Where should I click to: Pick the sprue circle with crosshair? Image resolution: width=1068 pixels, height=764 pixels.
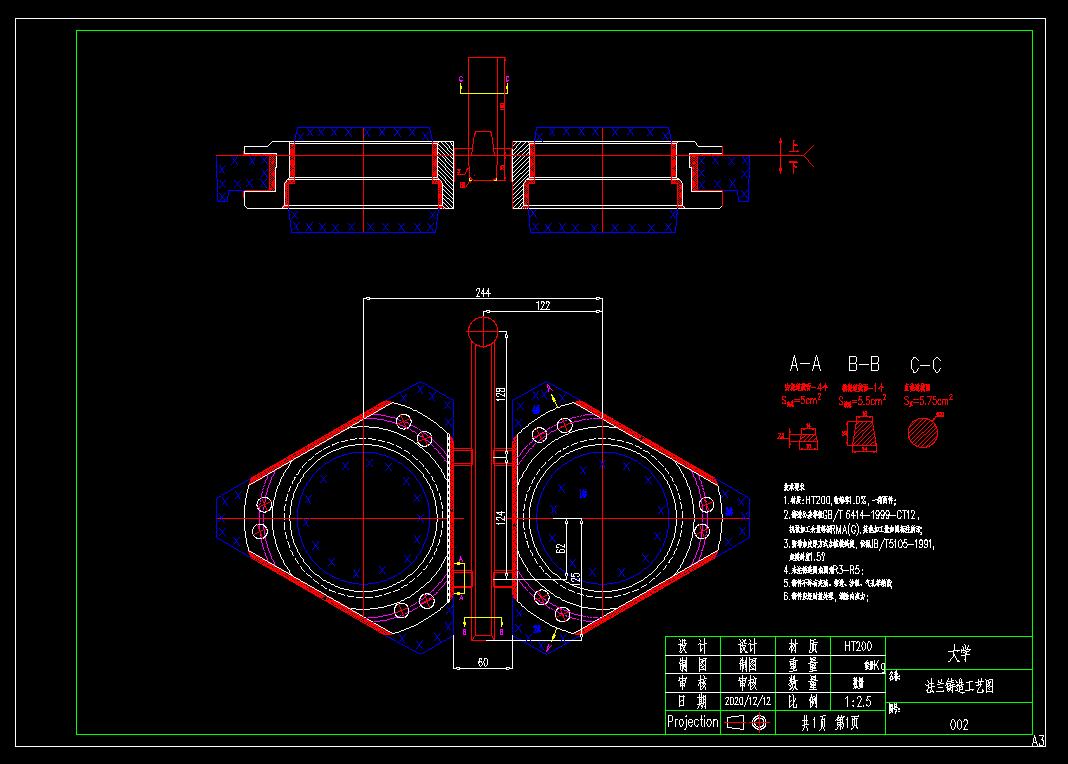[x=483, y=331]
